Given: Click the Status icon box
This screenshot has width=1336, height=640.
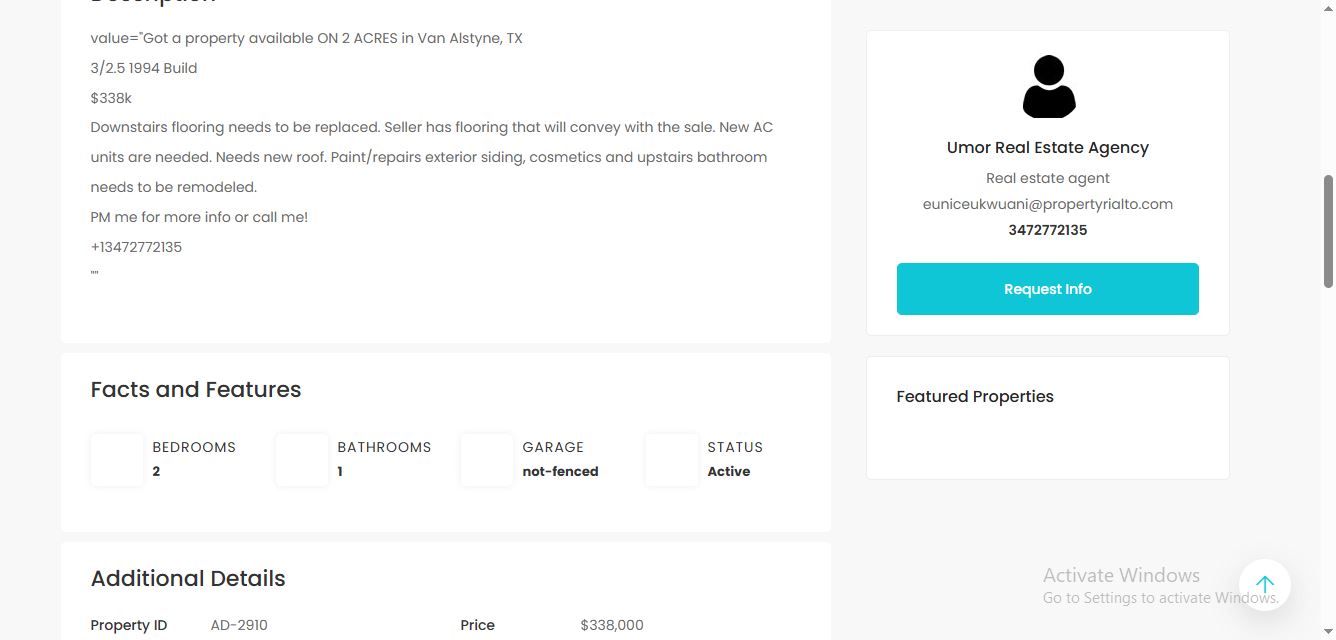Looking at the screenshot, I should click(672, 460).
